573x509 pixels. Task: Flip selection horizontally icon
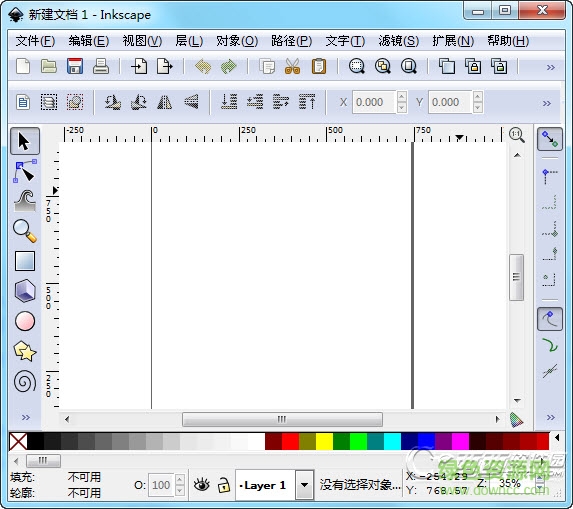[x=164, y=102]
